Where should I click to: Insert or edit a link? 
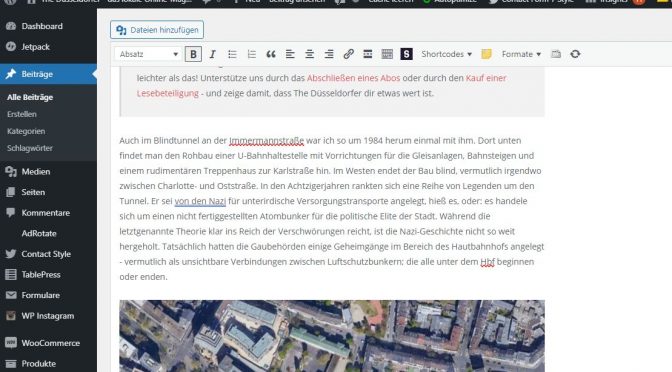[x=348, y=54]
